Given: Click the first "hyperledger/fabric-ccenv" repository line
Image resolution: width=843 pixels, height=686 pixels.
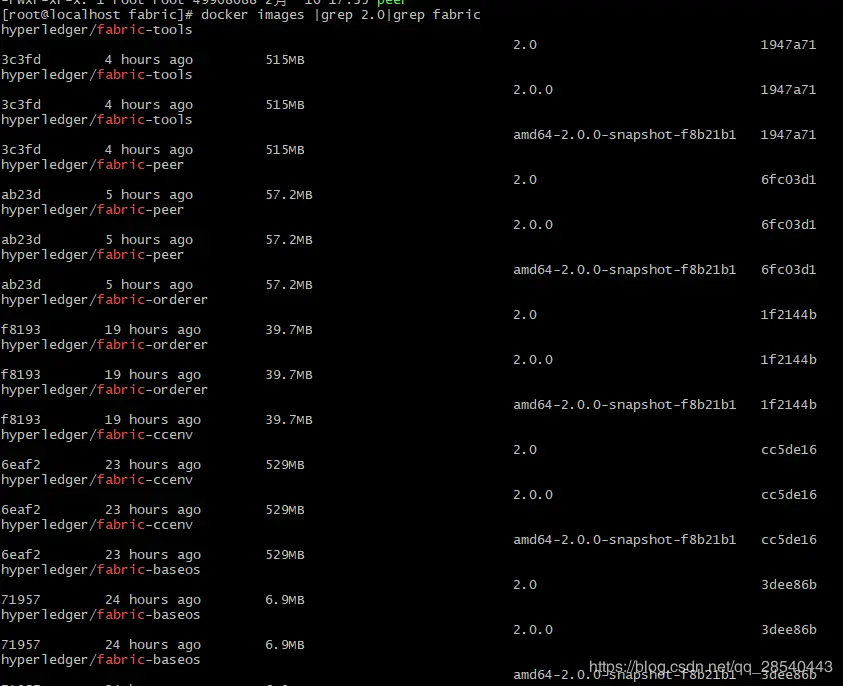Looking at the screenshot, I should (97, 435).
